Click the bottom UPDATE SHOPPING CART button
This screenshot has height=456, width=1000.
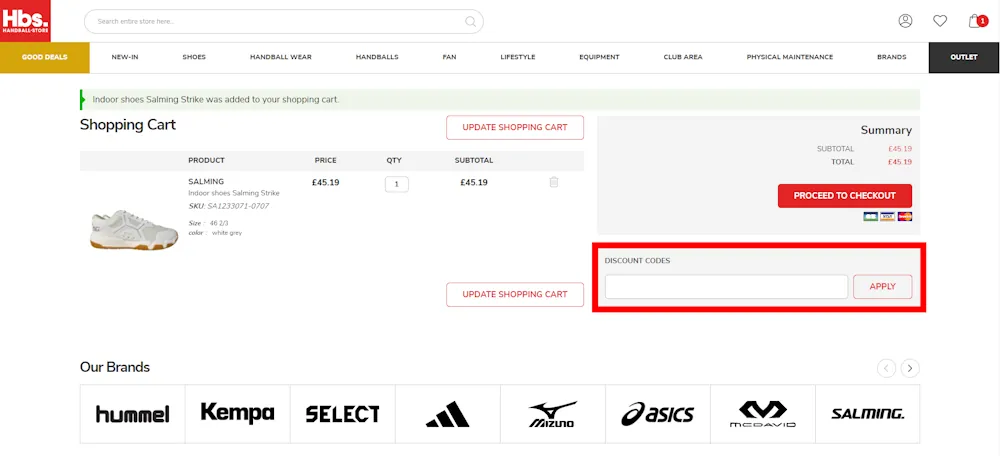coord(515,295)
